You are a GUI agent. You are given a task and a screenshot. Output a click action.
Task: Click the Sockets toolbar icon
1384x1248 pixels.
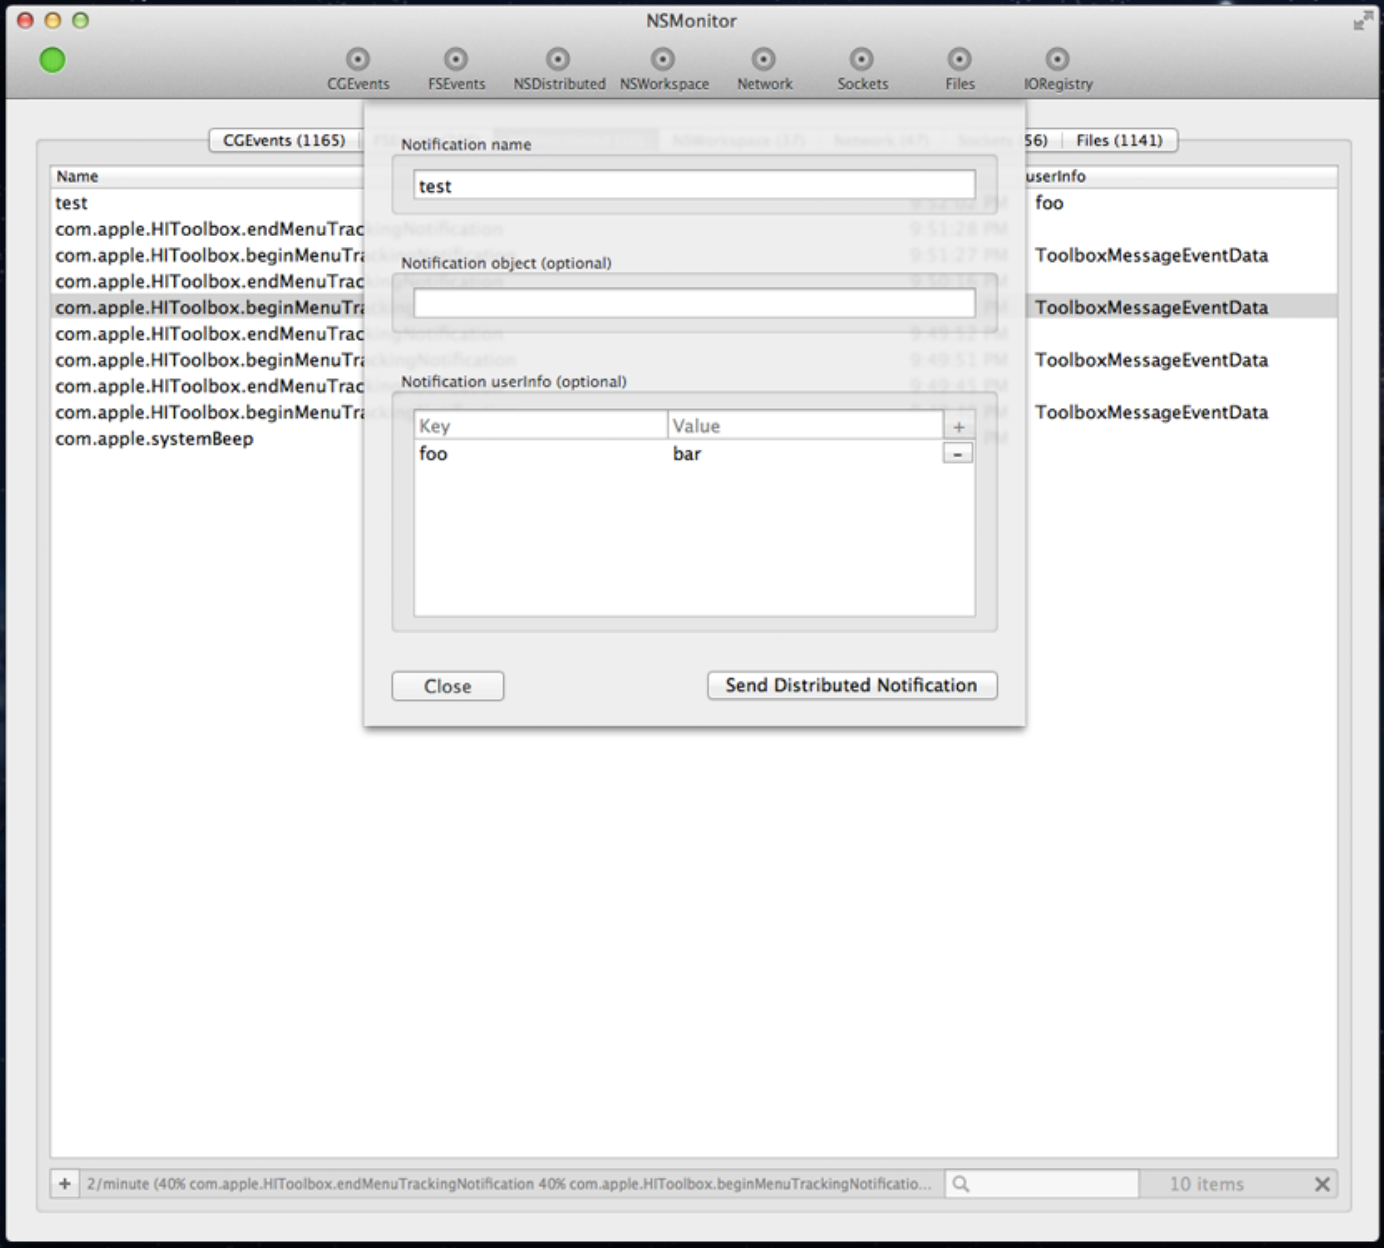click(x=861, y=57)
